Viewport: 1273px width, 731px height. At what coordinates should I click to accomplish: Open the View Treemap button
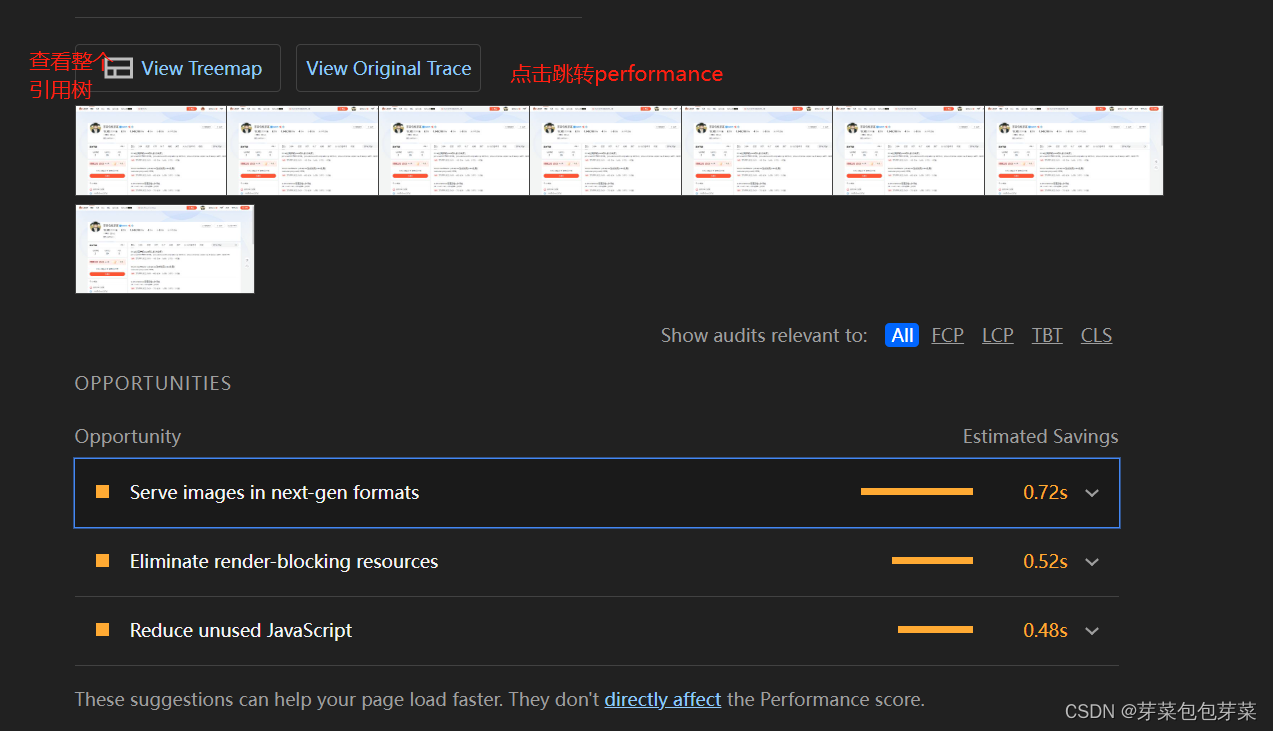pos(178,68)
